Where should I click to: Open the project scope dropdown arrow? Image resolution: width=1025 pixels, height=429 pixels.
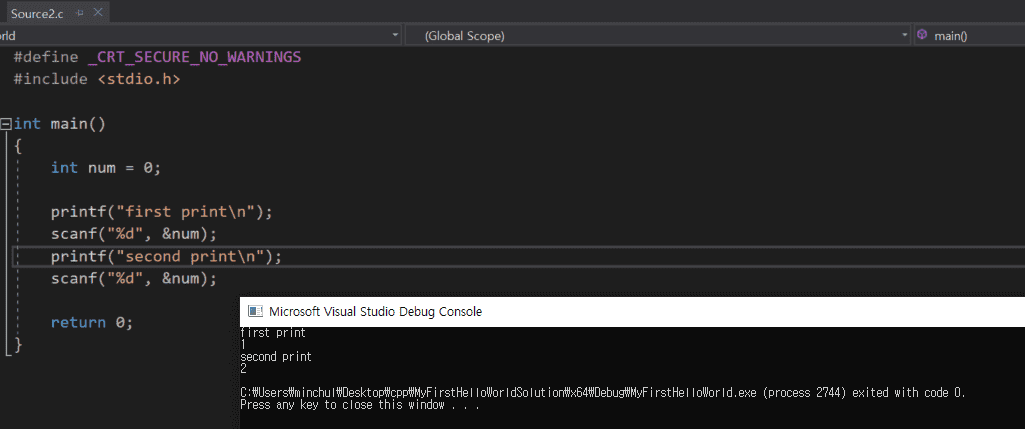[x=395, y=35]
